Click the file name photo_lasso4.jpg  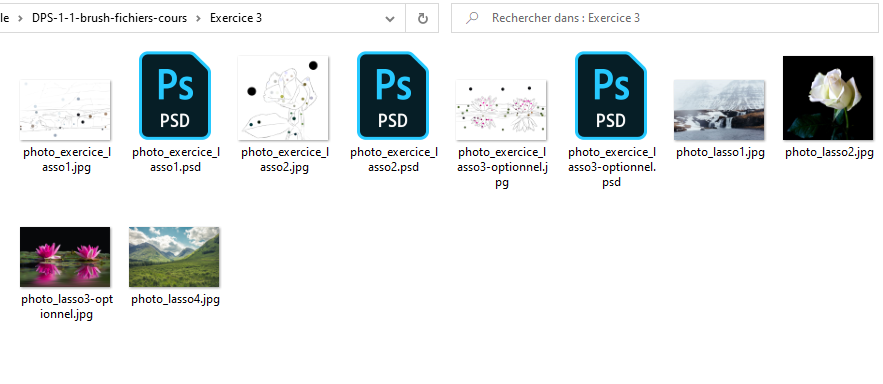(x=175, y=300)
